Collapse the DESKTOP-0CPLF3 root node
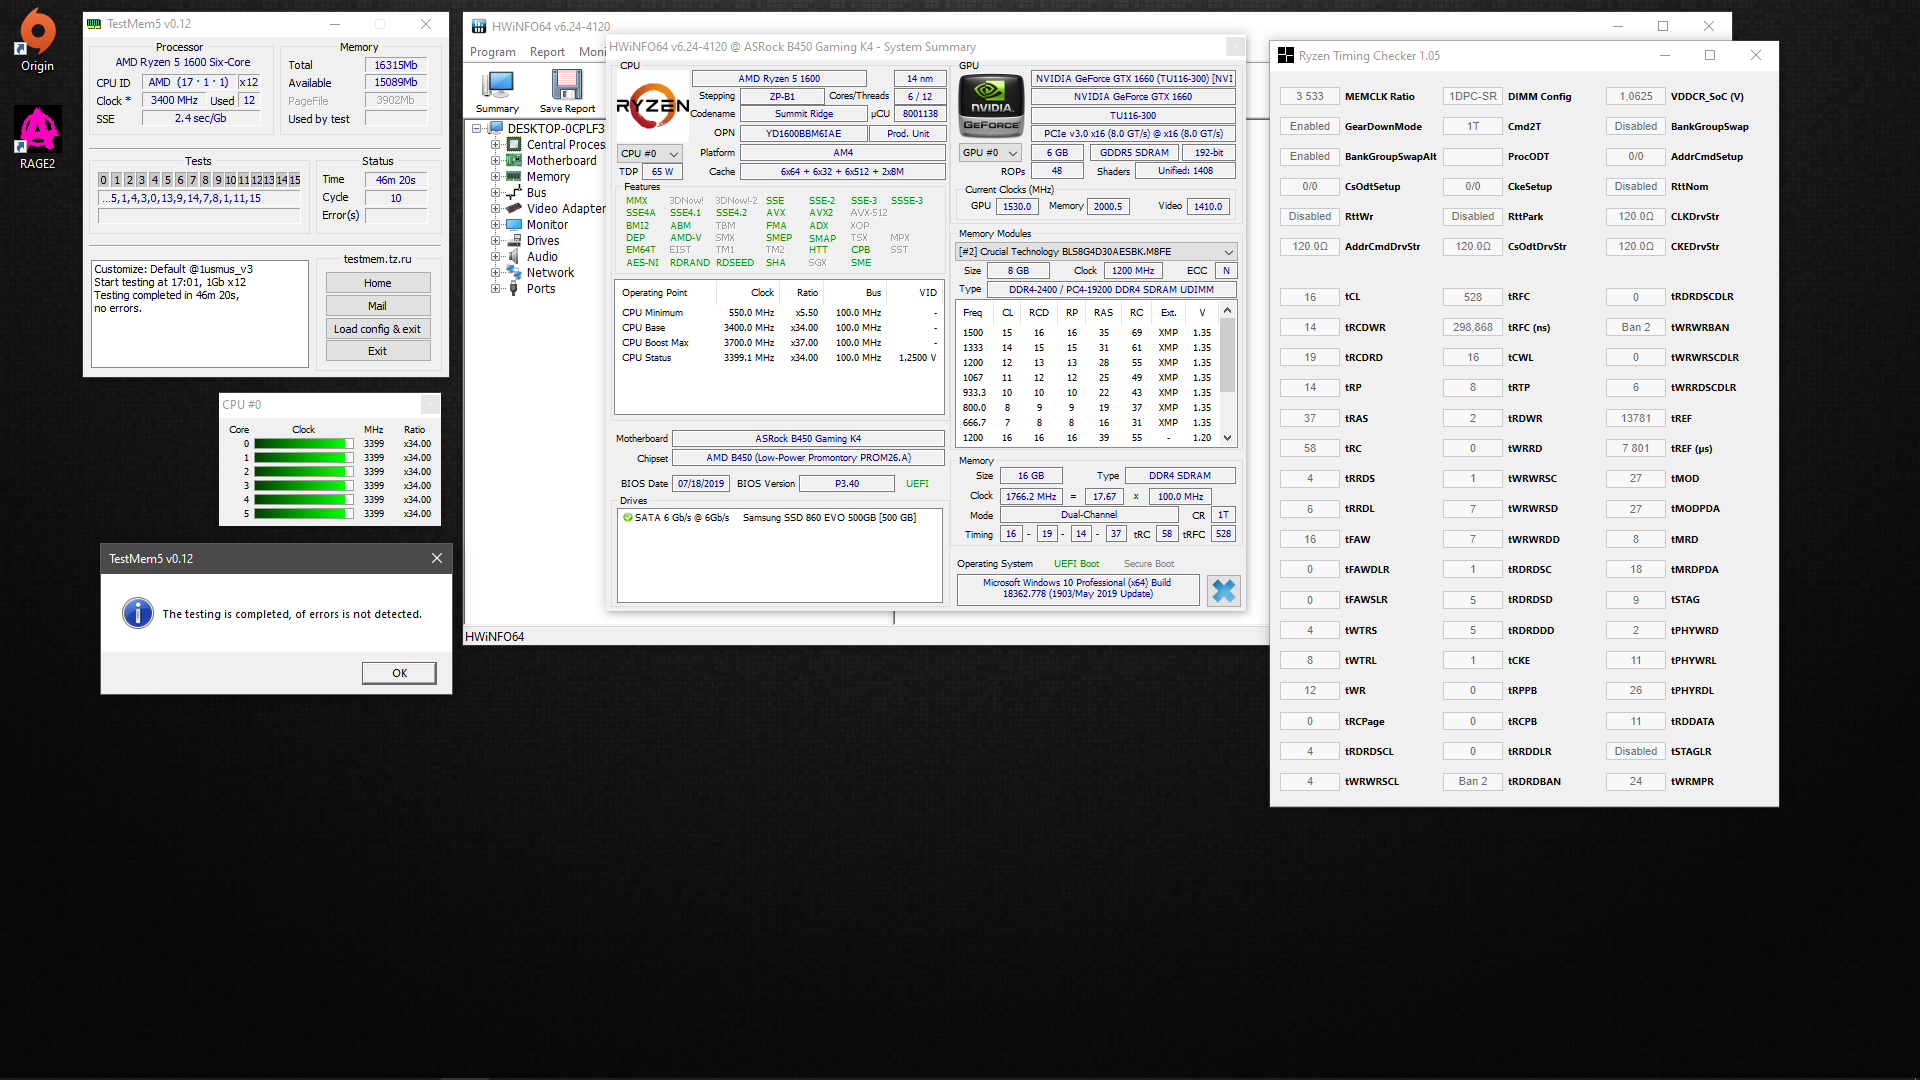Screen dimensions: 1920x1080 (x=477, y=129)
